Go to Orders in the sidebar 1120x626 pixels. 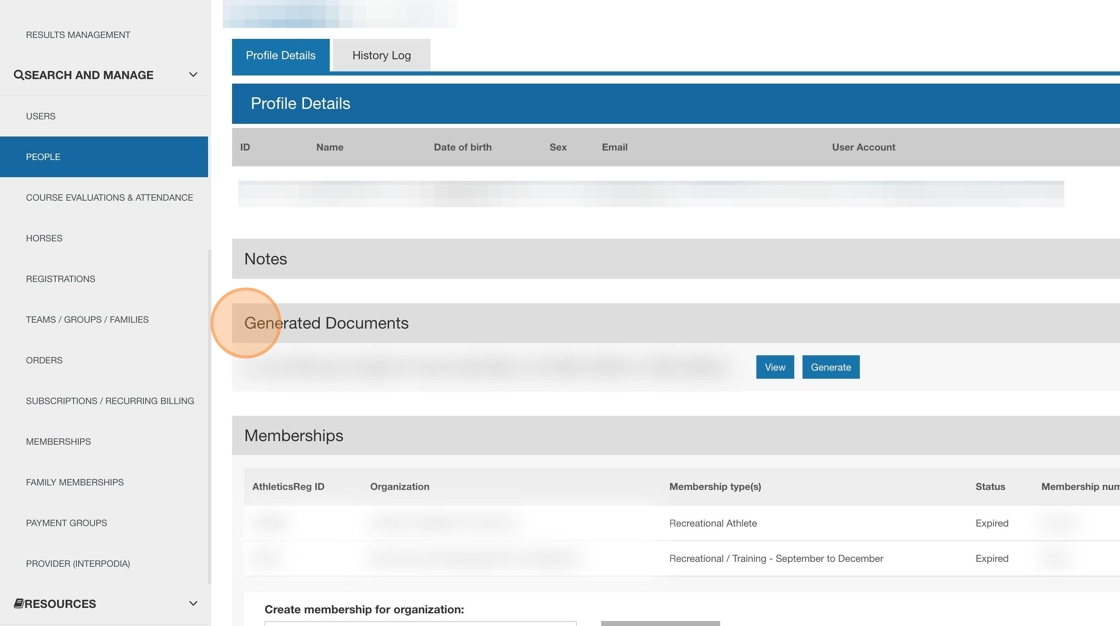(x=44, y=360)
